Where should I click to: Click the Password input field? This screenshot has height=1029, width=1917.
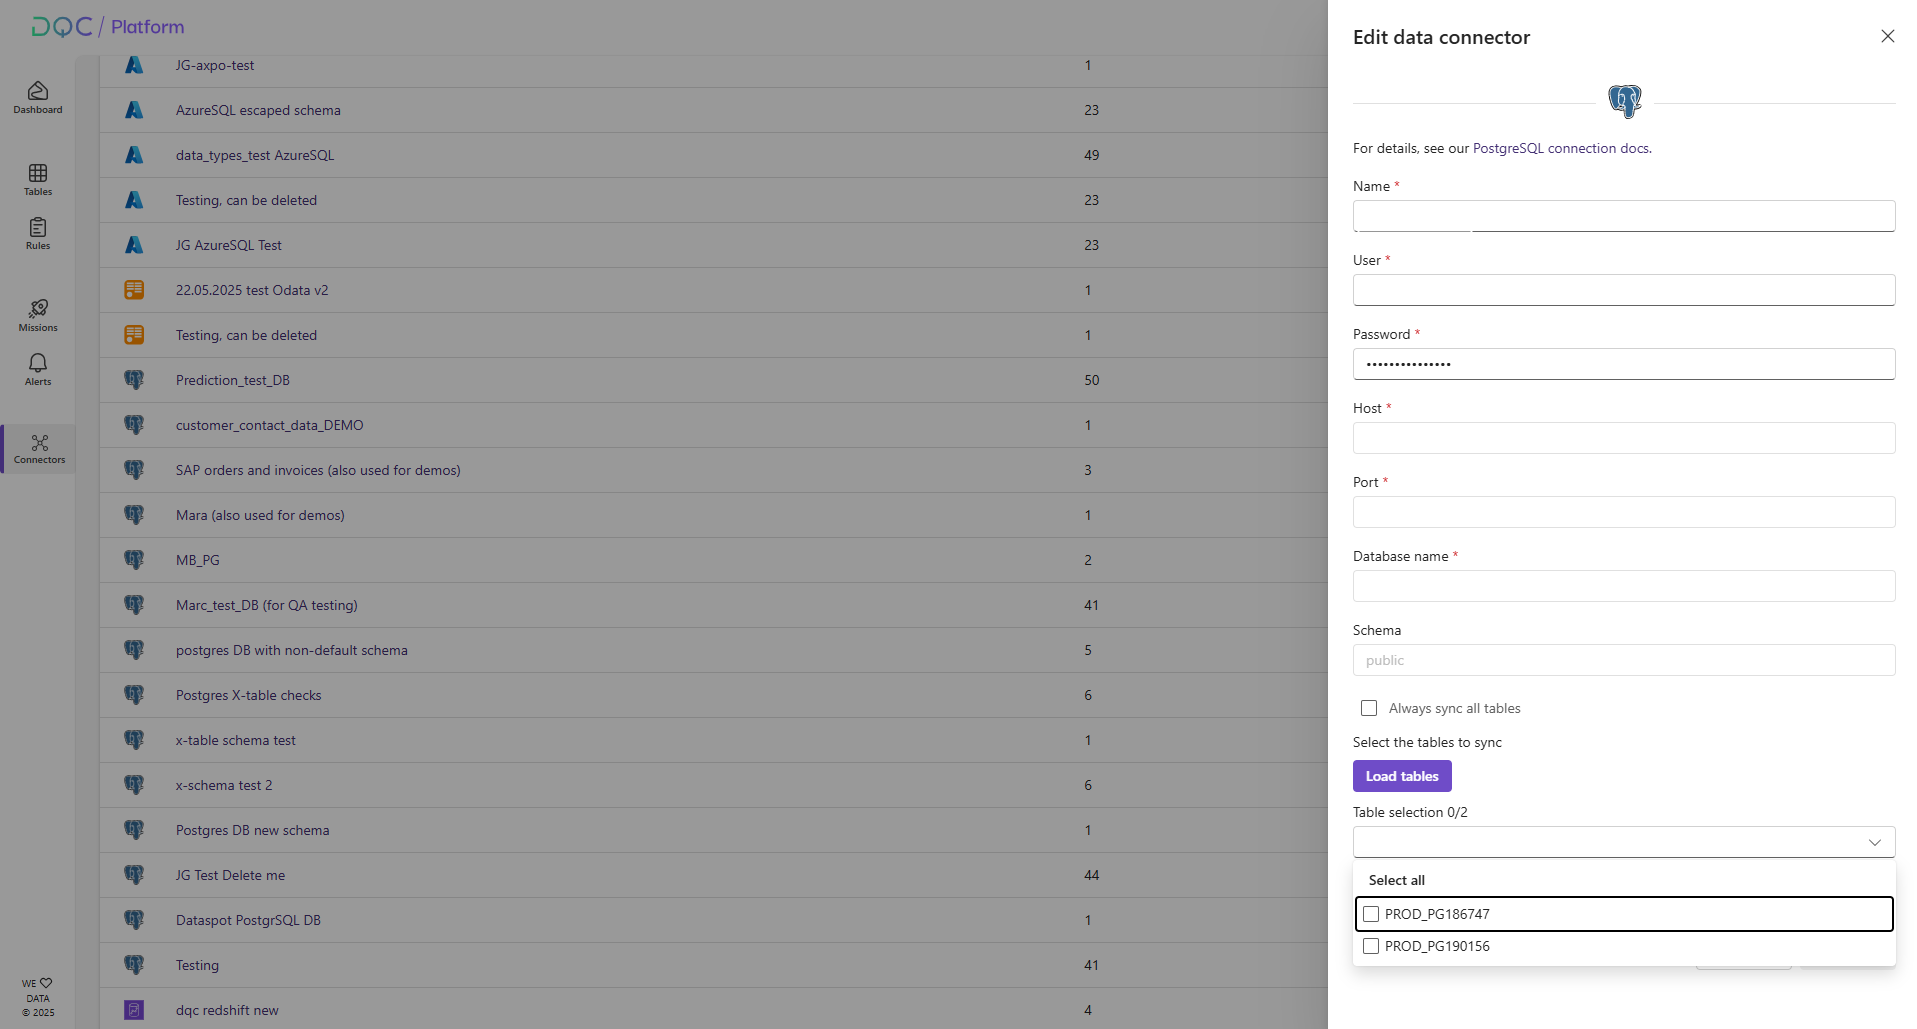tap(1623, 364)
